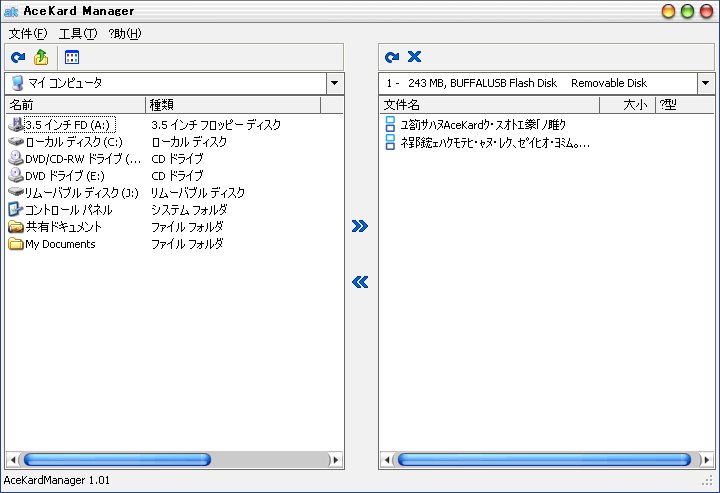The height and width of the screenshot is (493, 720).
Task: Click the AceKard Manager title bar logo
Action: click(x=11, y=11)
